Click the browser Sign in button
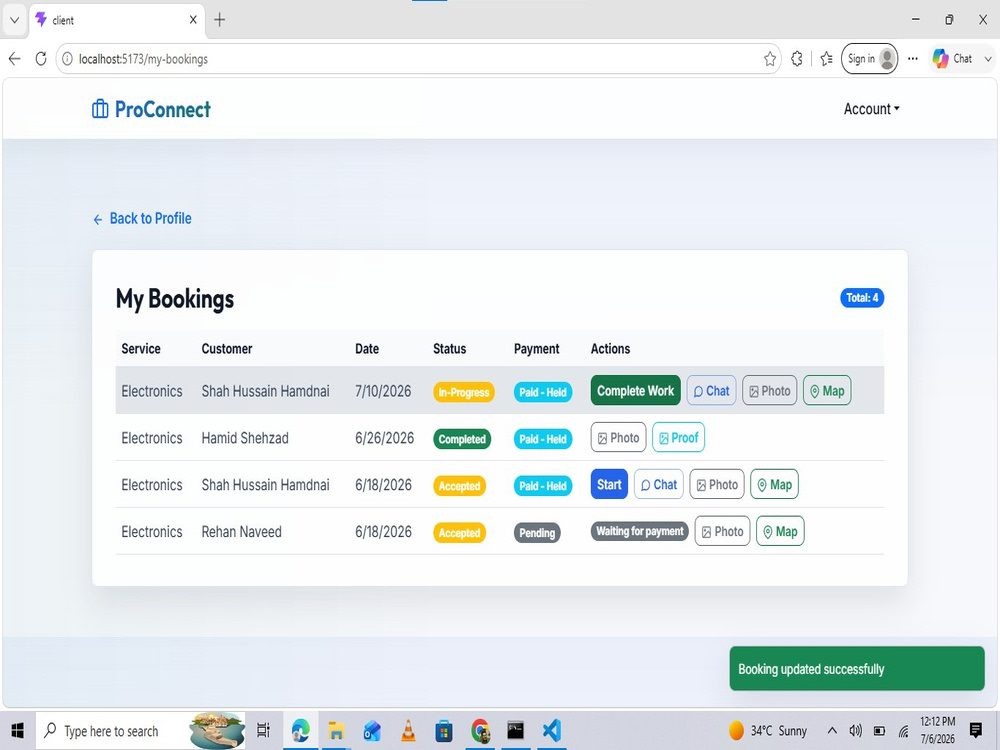 [869, 59]
